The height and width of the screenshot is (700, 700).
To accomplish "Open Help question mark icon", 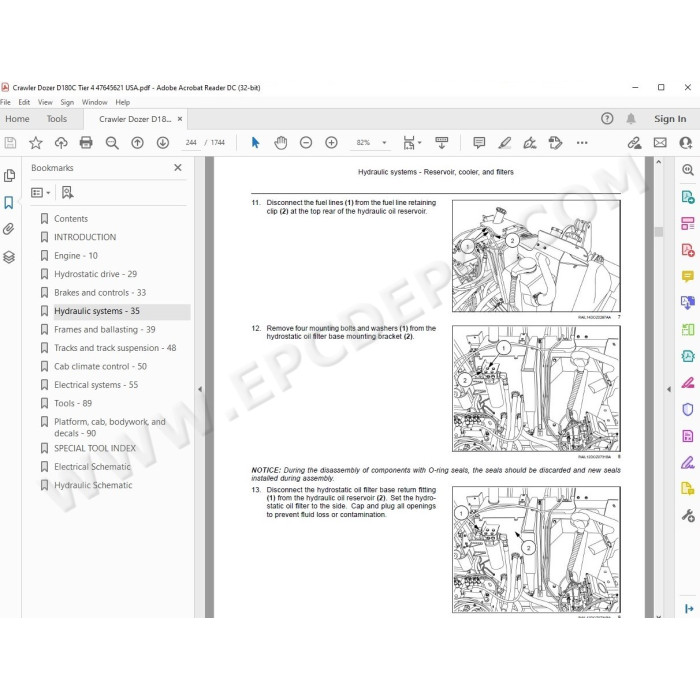I will tap(607, 119).
